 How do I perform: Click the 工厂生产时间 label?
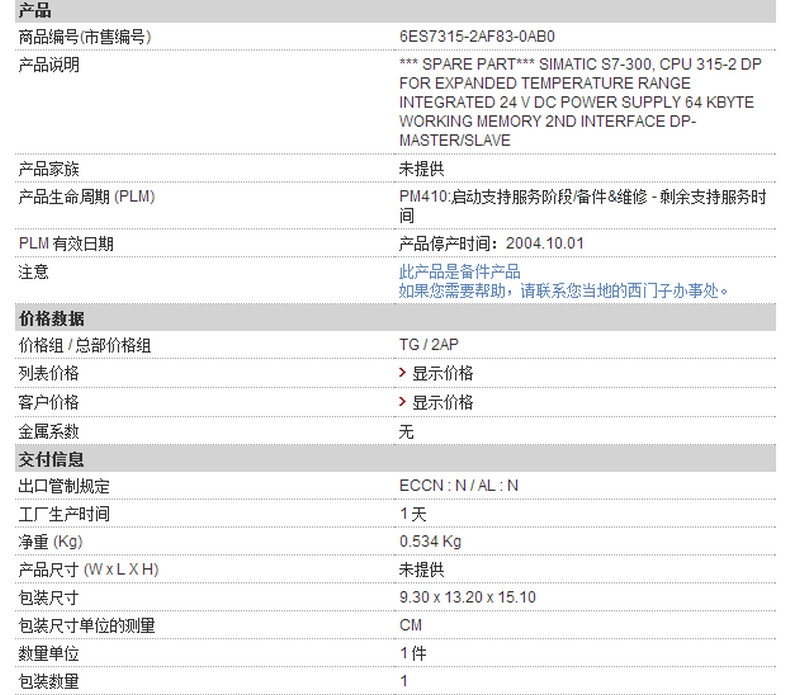pyautogui.click(x=64, y=514)
